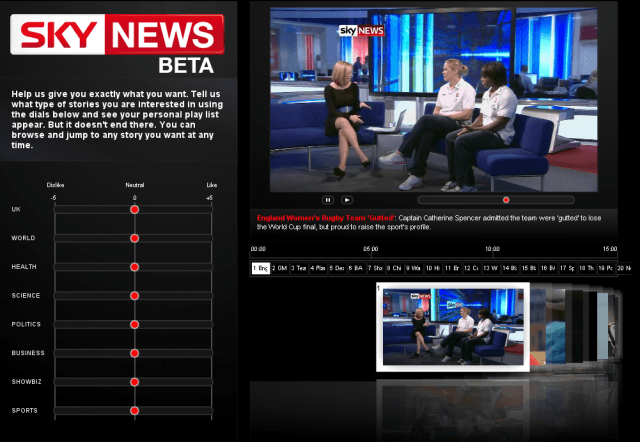Select the Science slider handle
The image size is (640, 442).
[134, 296]
